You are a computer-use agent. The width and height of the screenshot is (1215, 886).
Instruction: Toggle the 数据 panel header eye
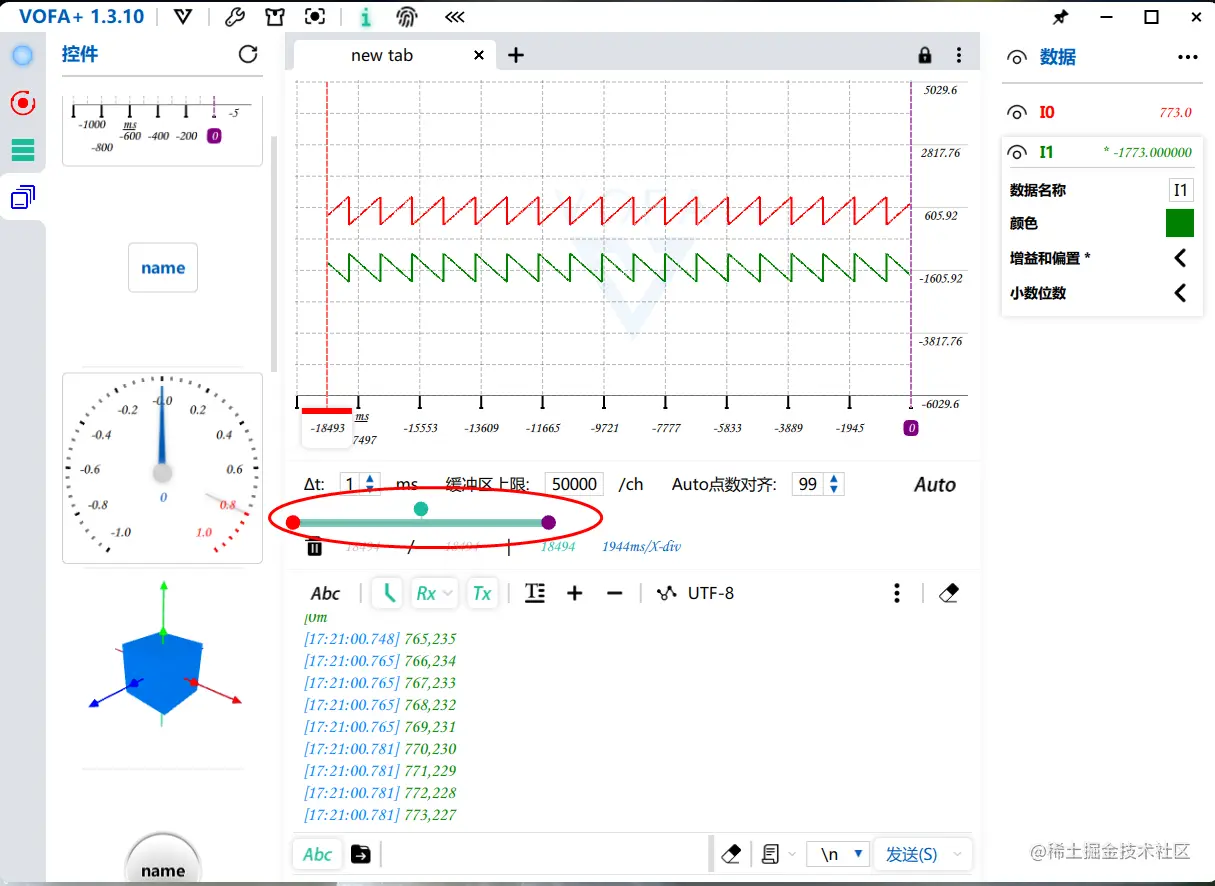click(x=1017, y=58)
